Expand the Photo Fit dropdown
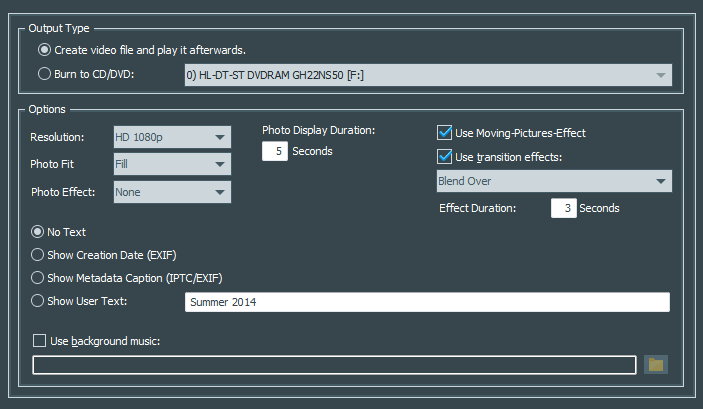 tap(172, 164)
